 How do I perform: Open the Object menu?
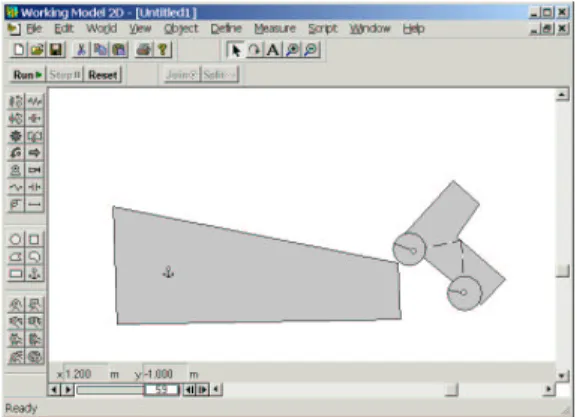pyautogui.click(x=181, y=29)
